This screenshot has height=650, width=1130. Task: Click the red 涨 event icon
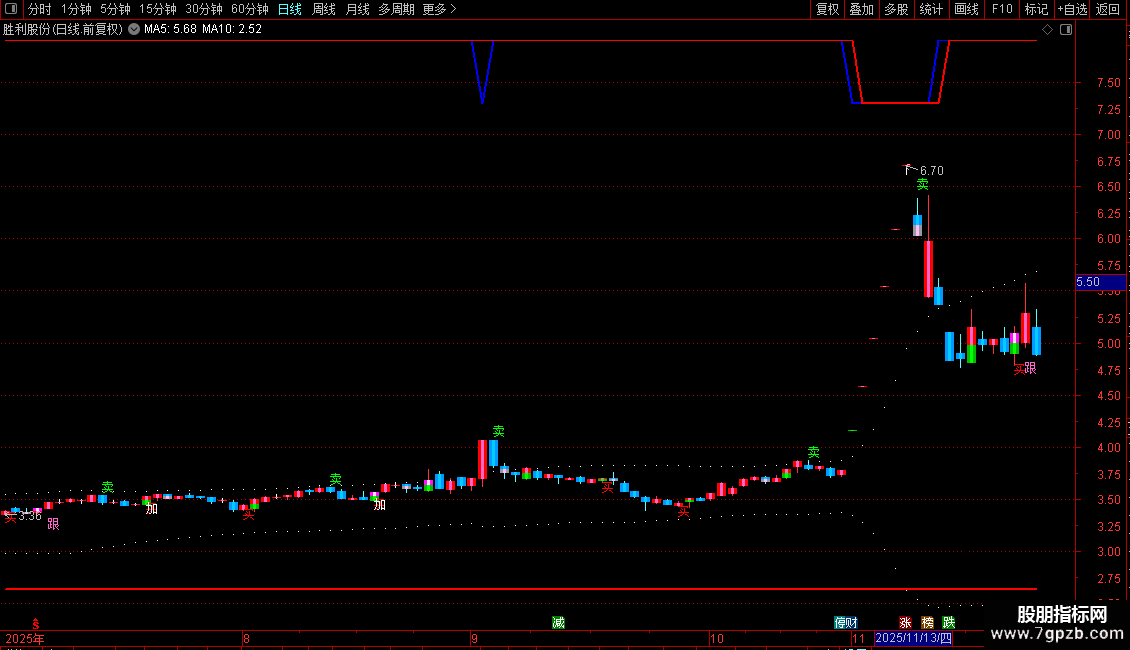coord(905,623)
